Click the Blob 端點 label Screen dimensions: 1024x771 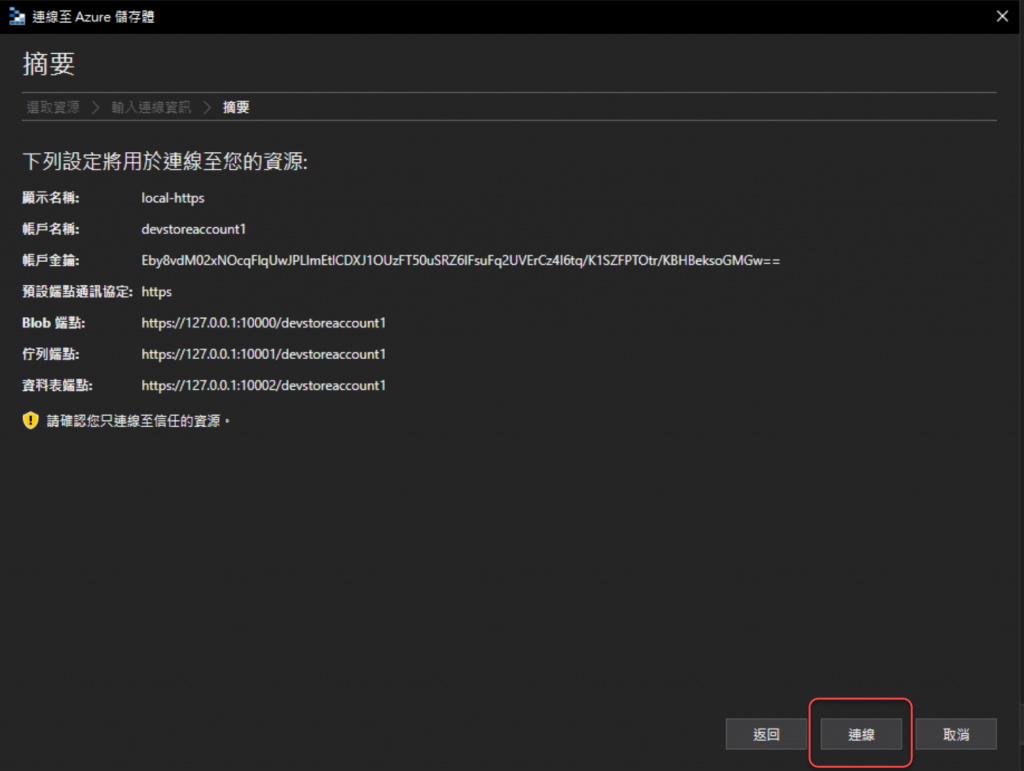[x=54, y=323]
